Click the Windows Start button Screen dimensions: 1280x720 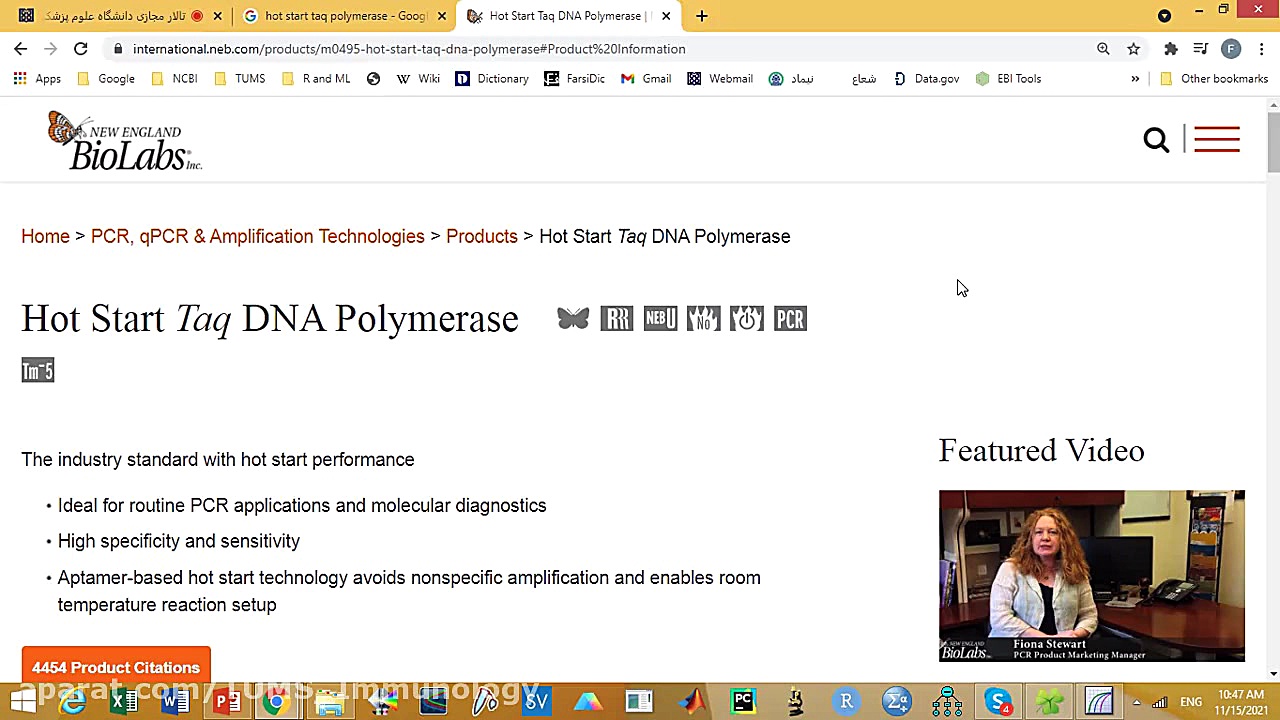point(22,702)
